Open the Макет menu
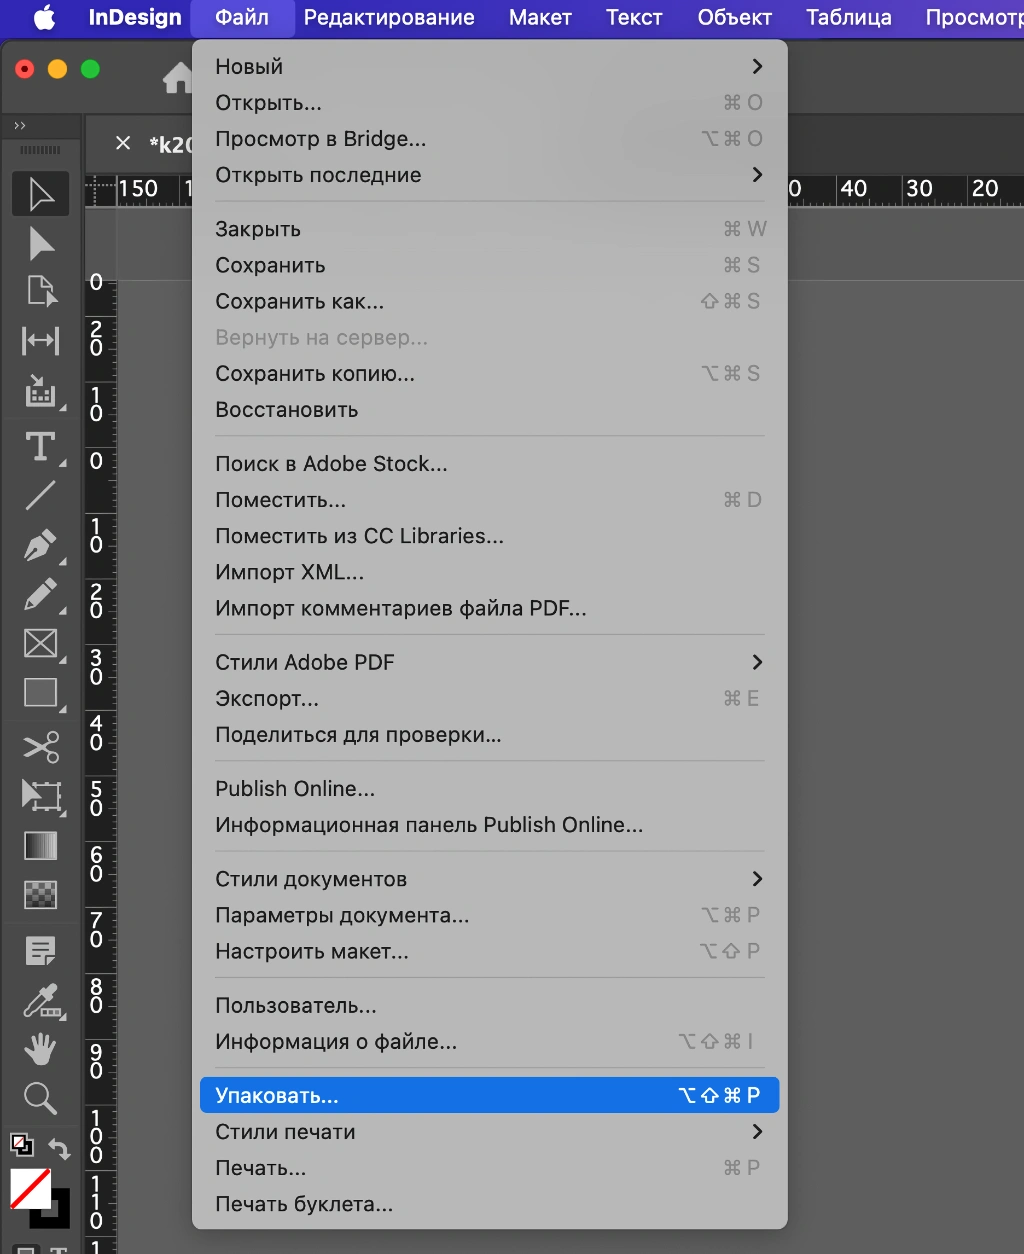 (540, 17)
